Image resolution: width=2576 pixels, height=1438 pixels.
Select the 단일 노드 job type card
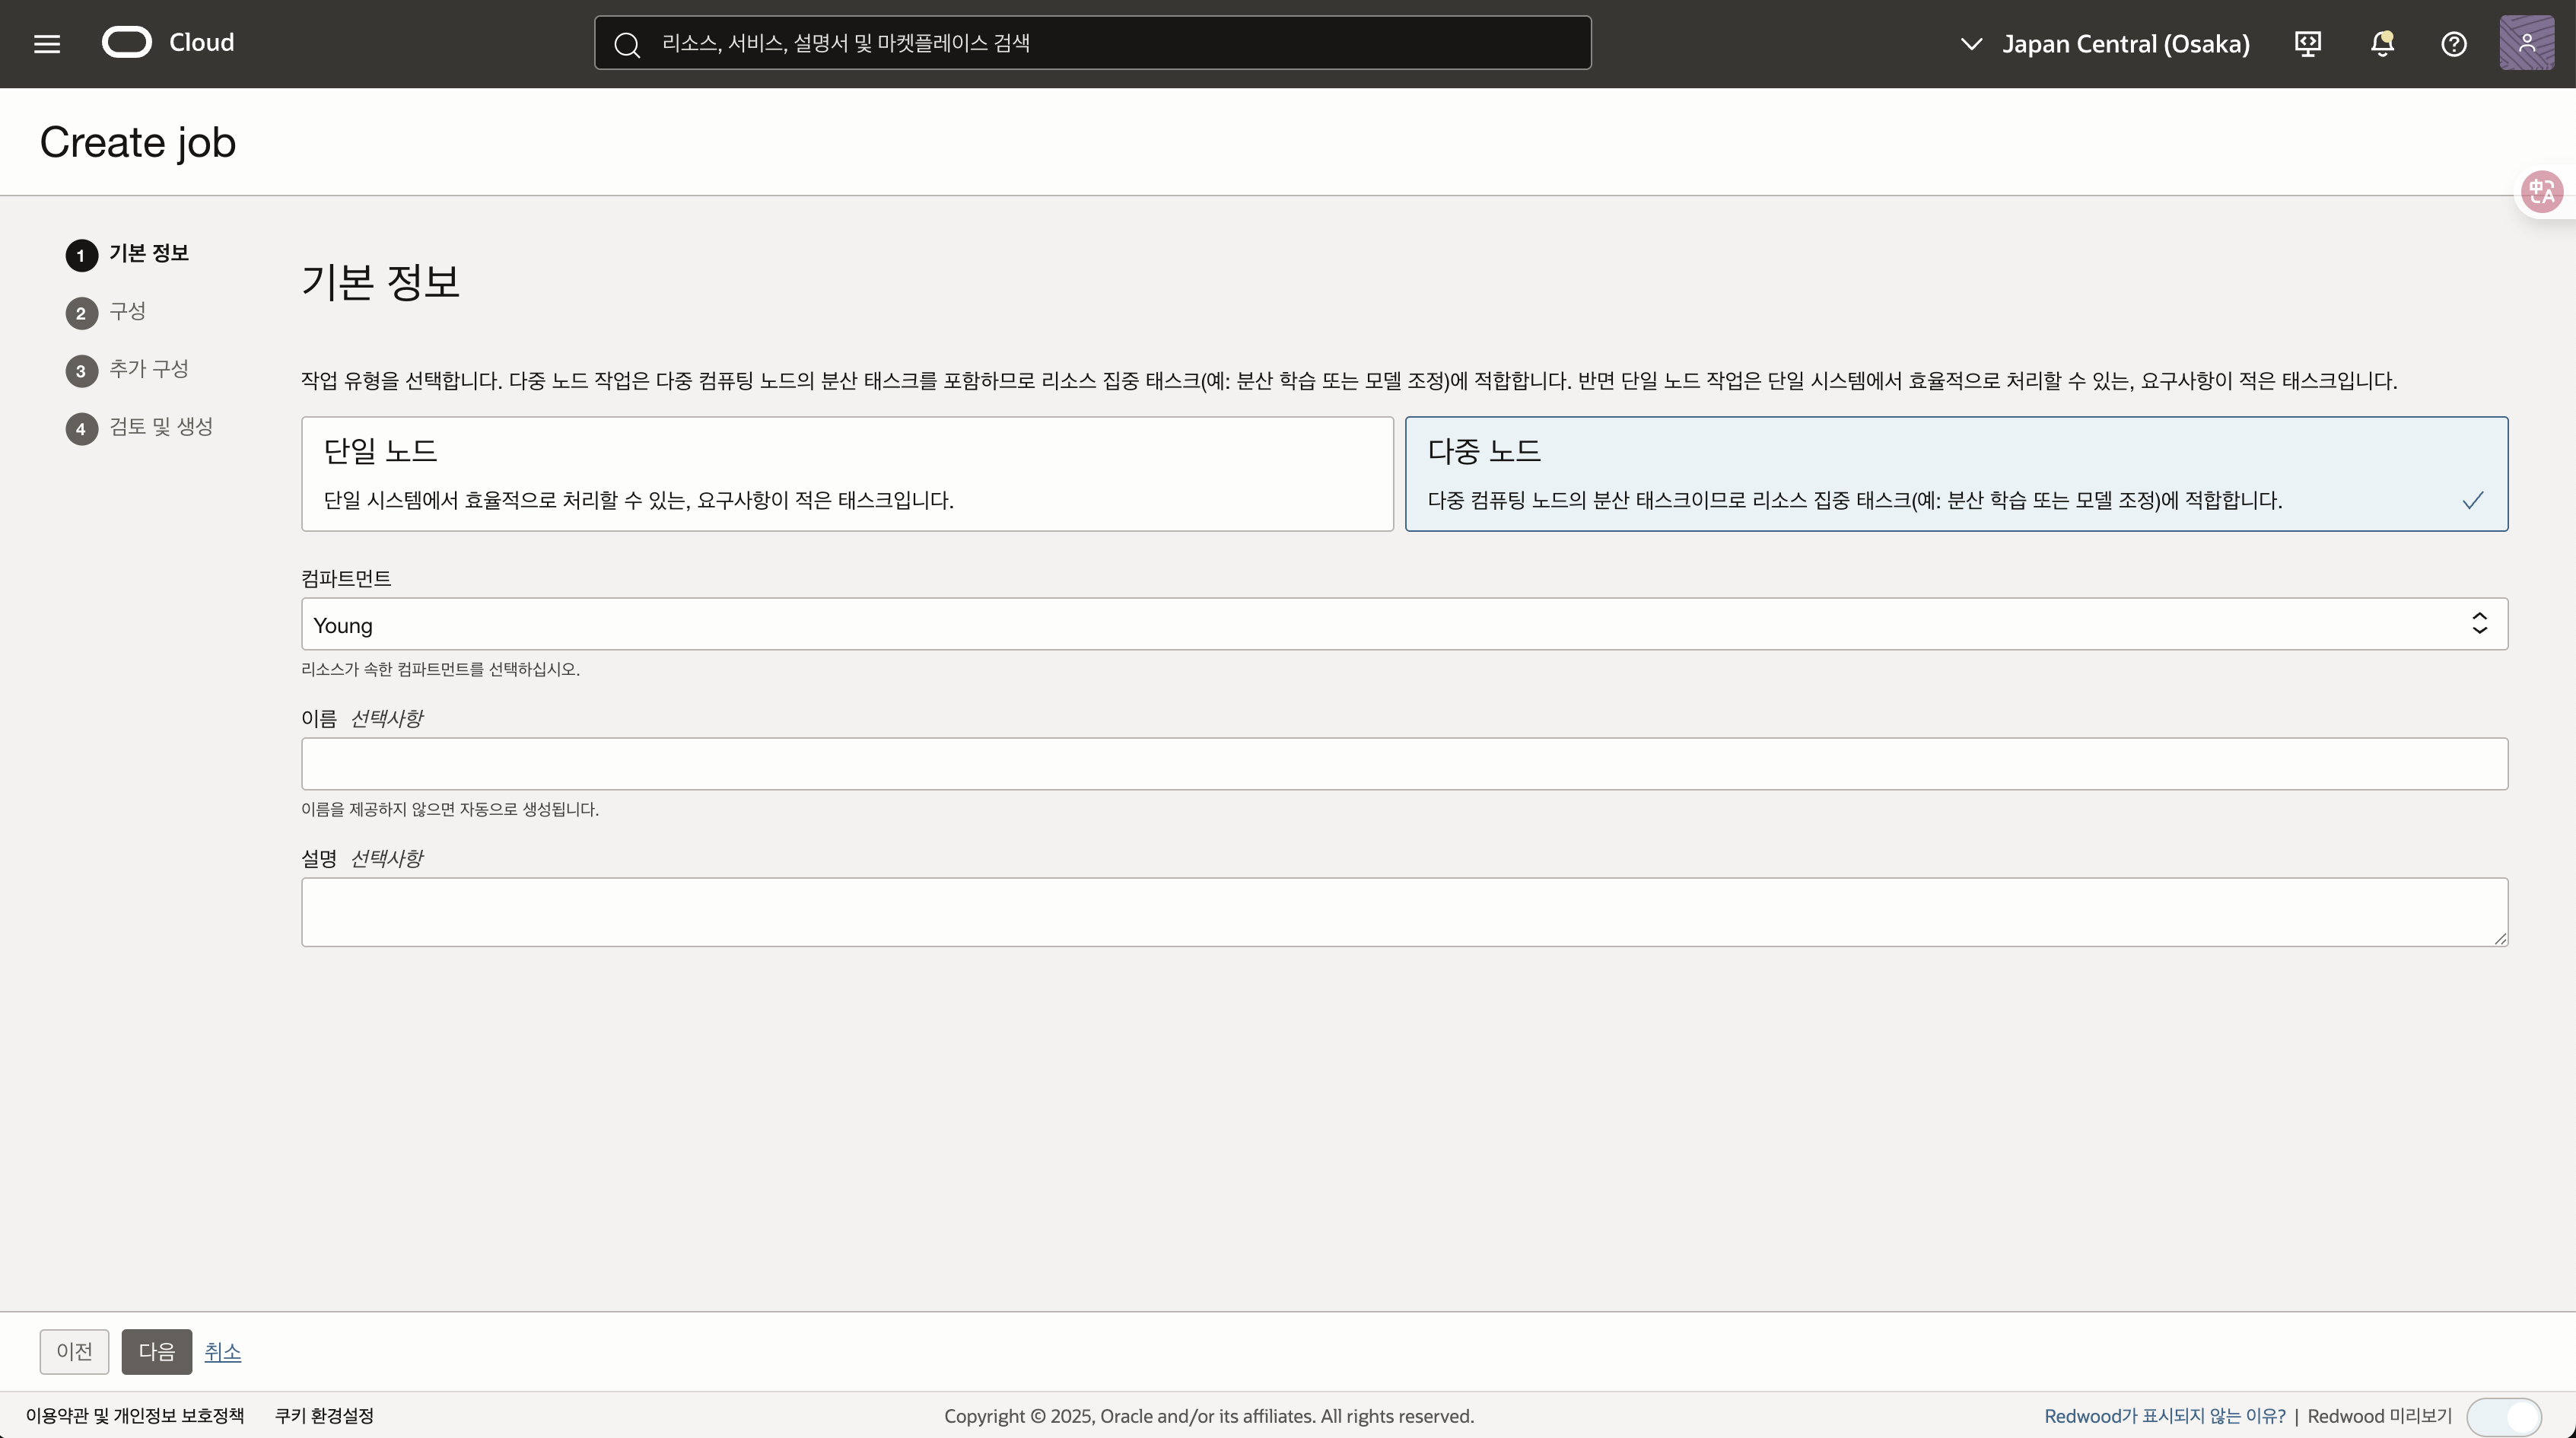[846, 474]
